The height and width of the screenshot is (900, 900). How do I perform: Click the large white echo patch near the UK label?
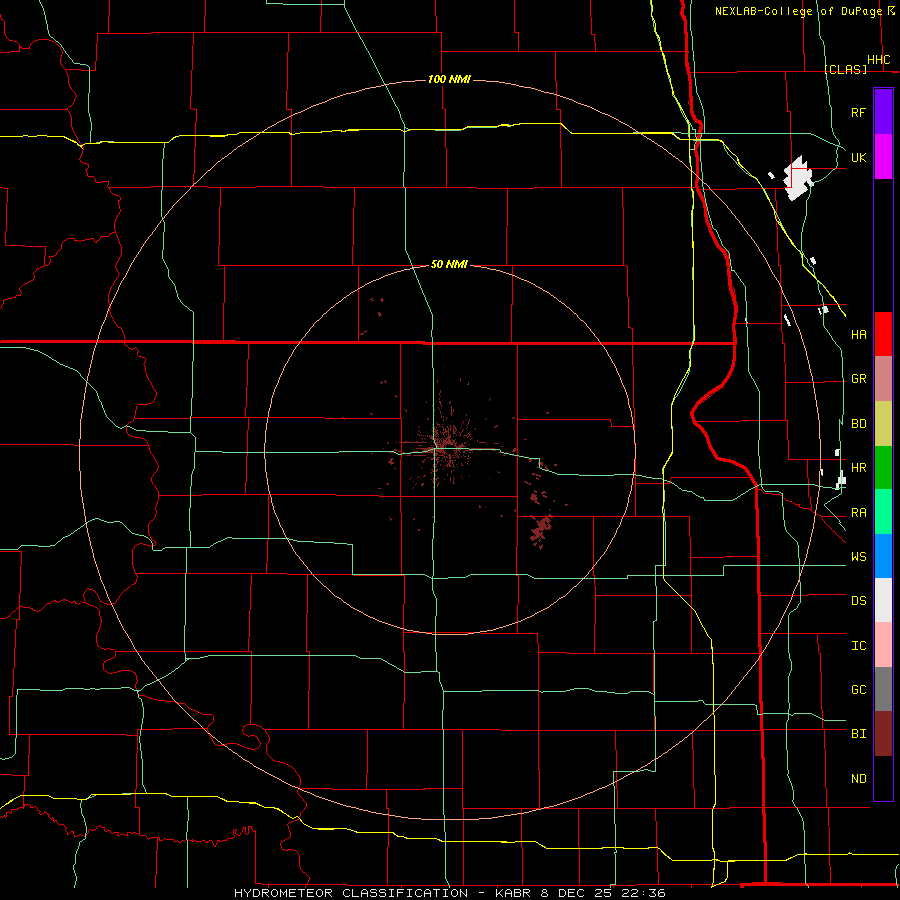point(798,178)
